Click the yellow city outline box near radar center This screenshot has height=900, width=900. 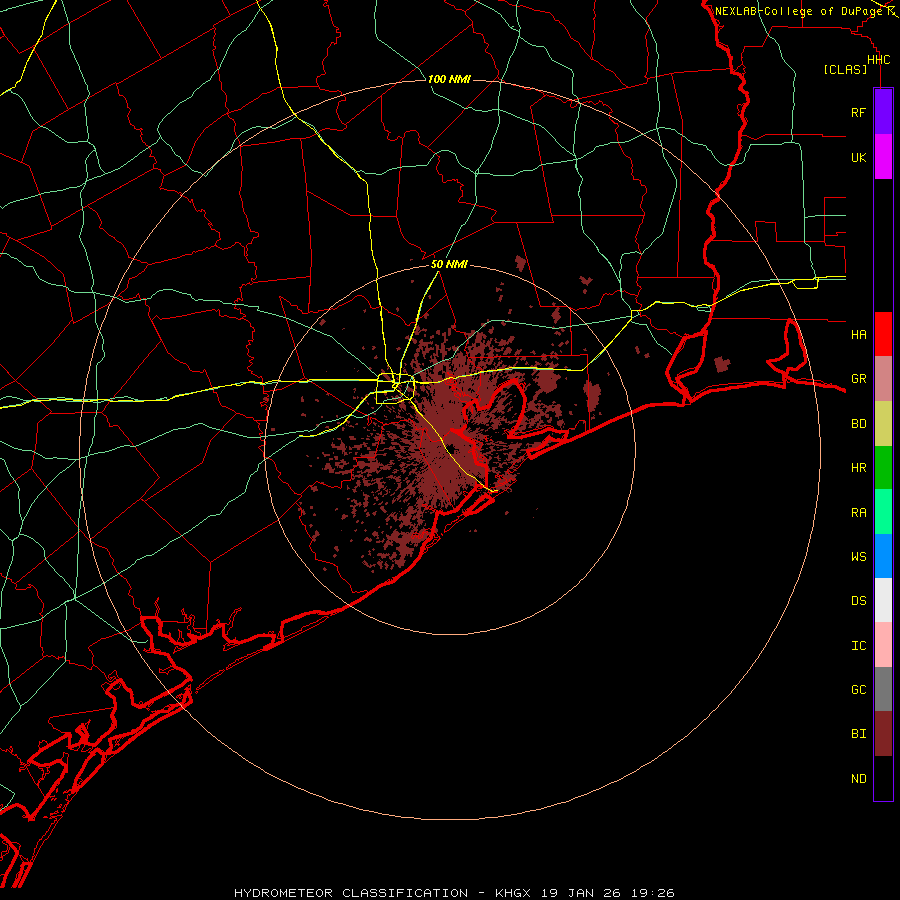point(395,388)
